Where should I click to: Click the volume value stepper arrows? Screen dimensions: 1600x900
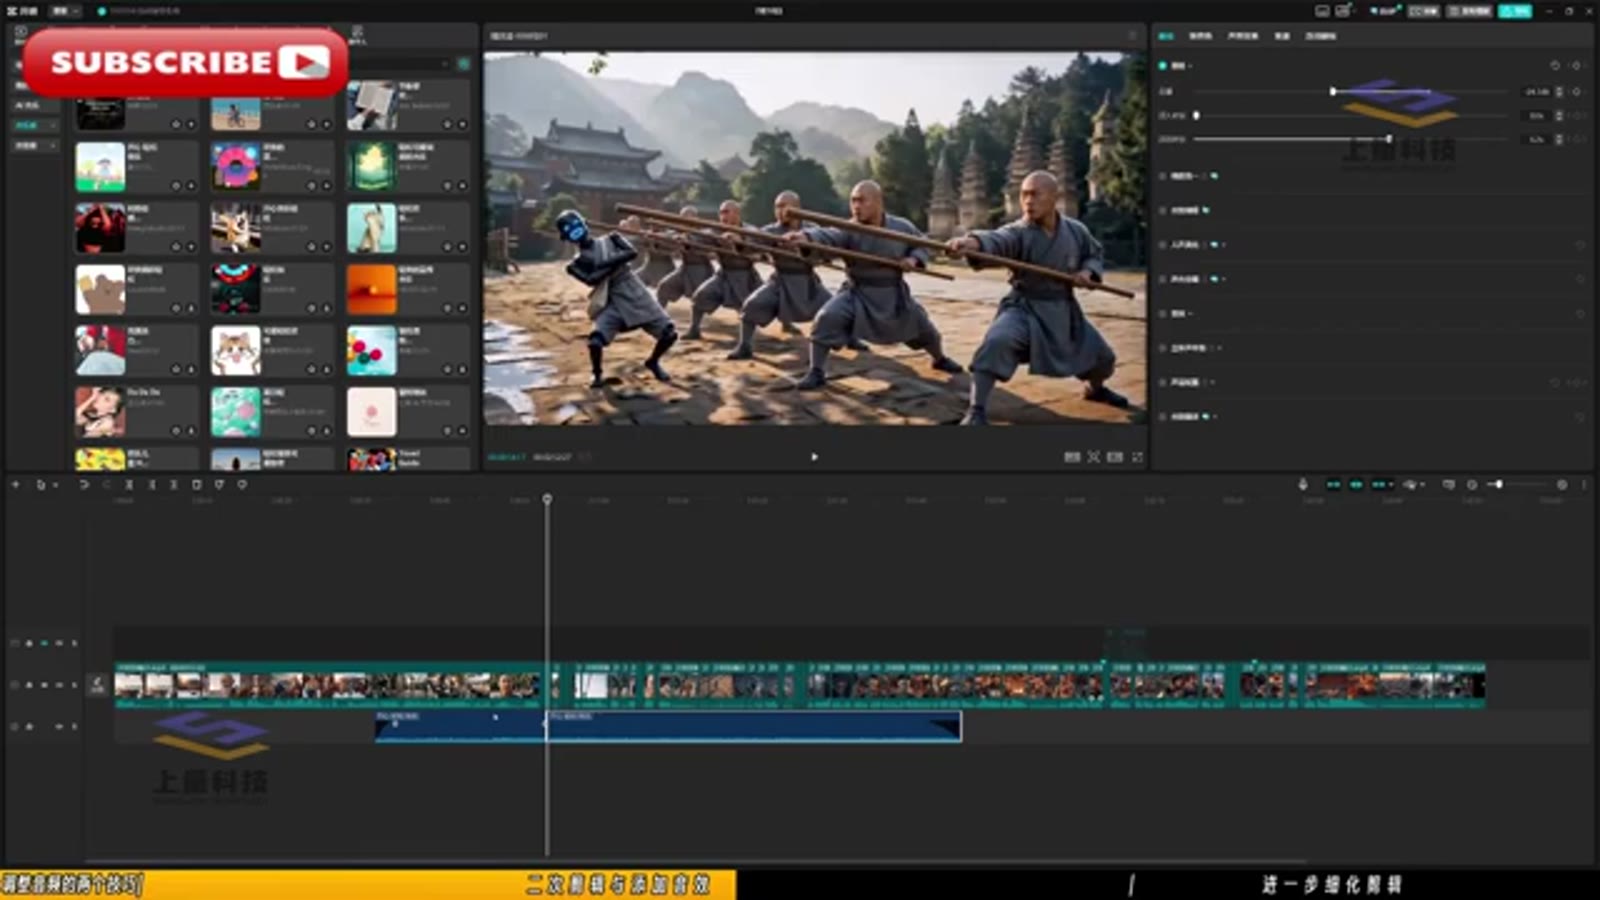point(1559,91)
